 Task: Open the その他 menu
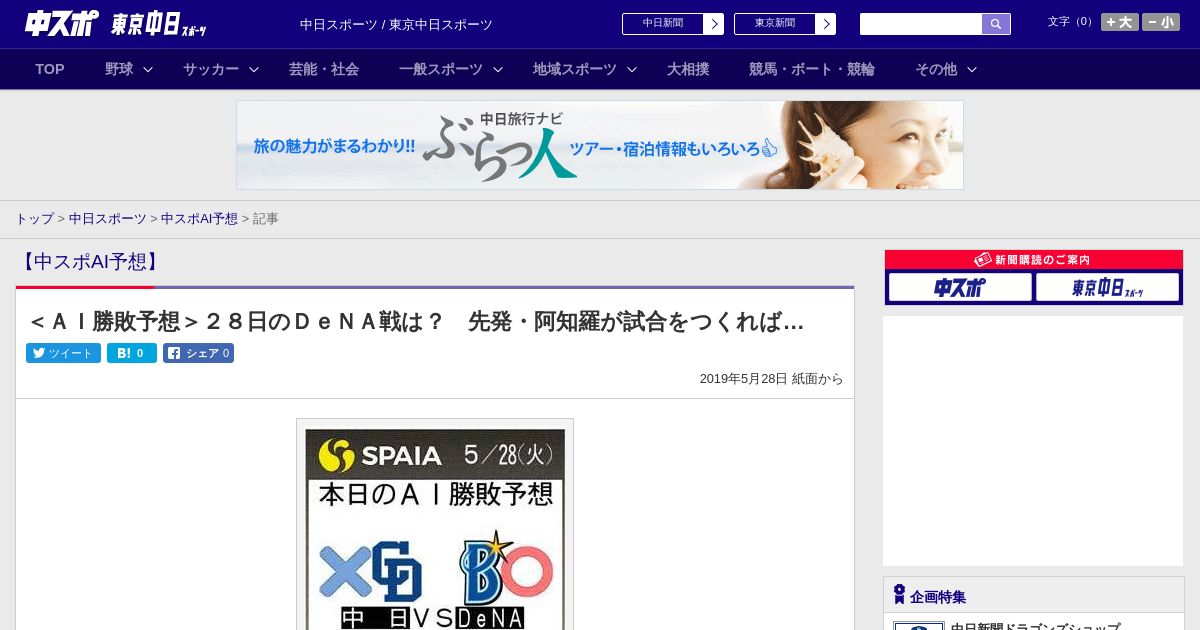coord(936,69)
